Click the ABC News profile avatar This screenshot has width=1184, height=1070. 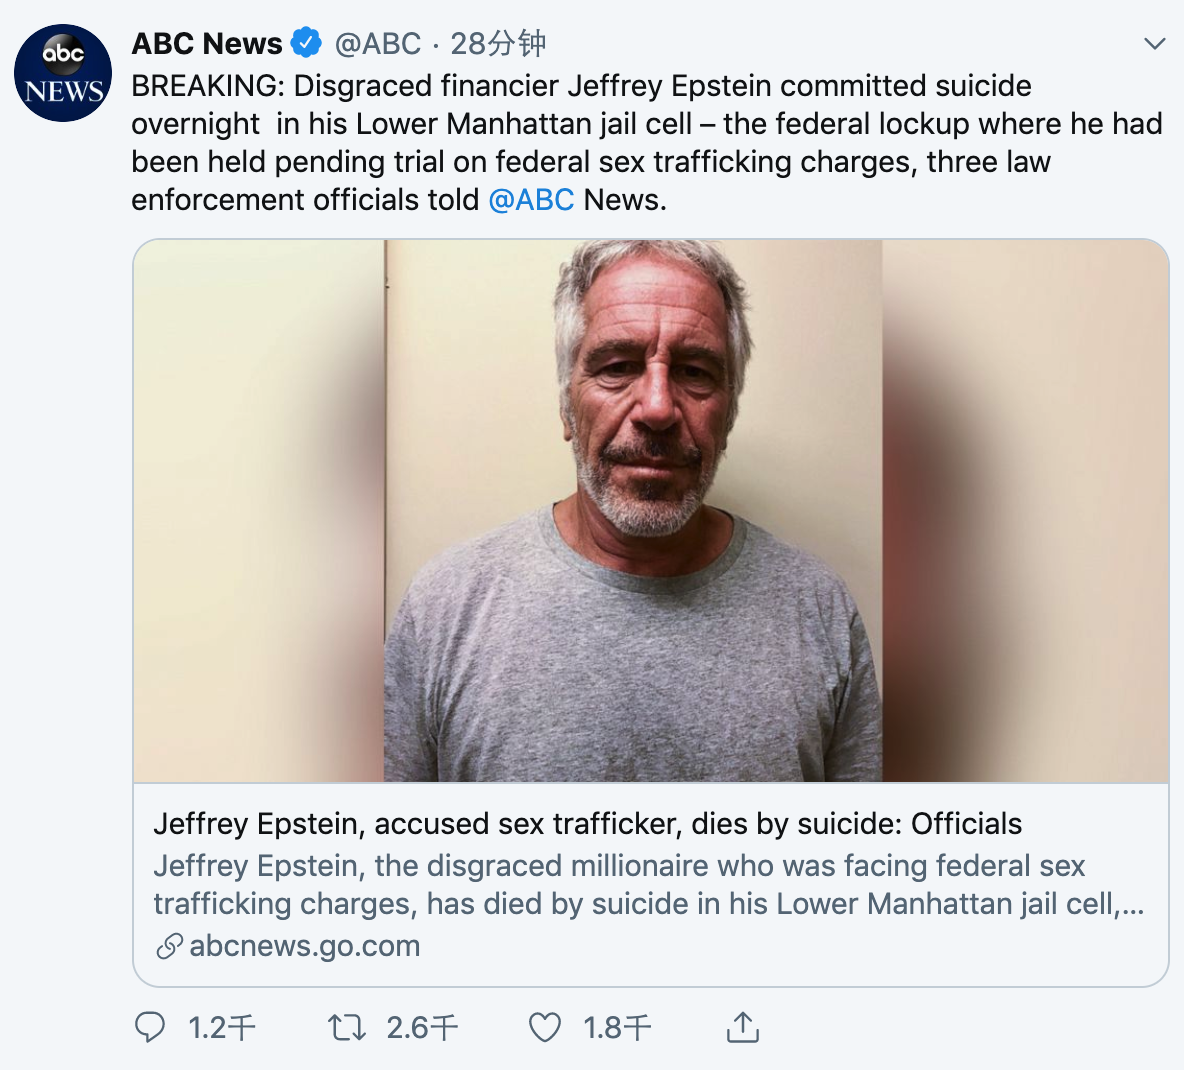pyautogui.click(x=63, y=73)
